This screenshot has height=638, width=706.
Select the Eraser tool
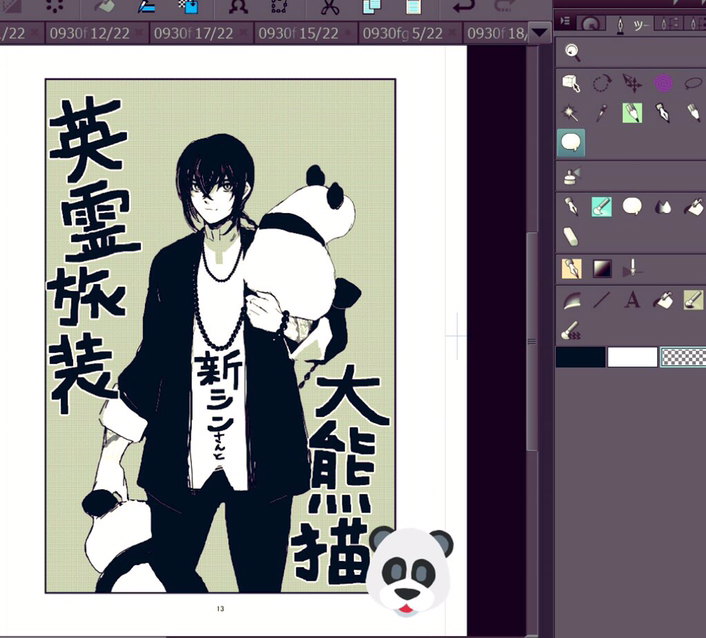[570, 237]
